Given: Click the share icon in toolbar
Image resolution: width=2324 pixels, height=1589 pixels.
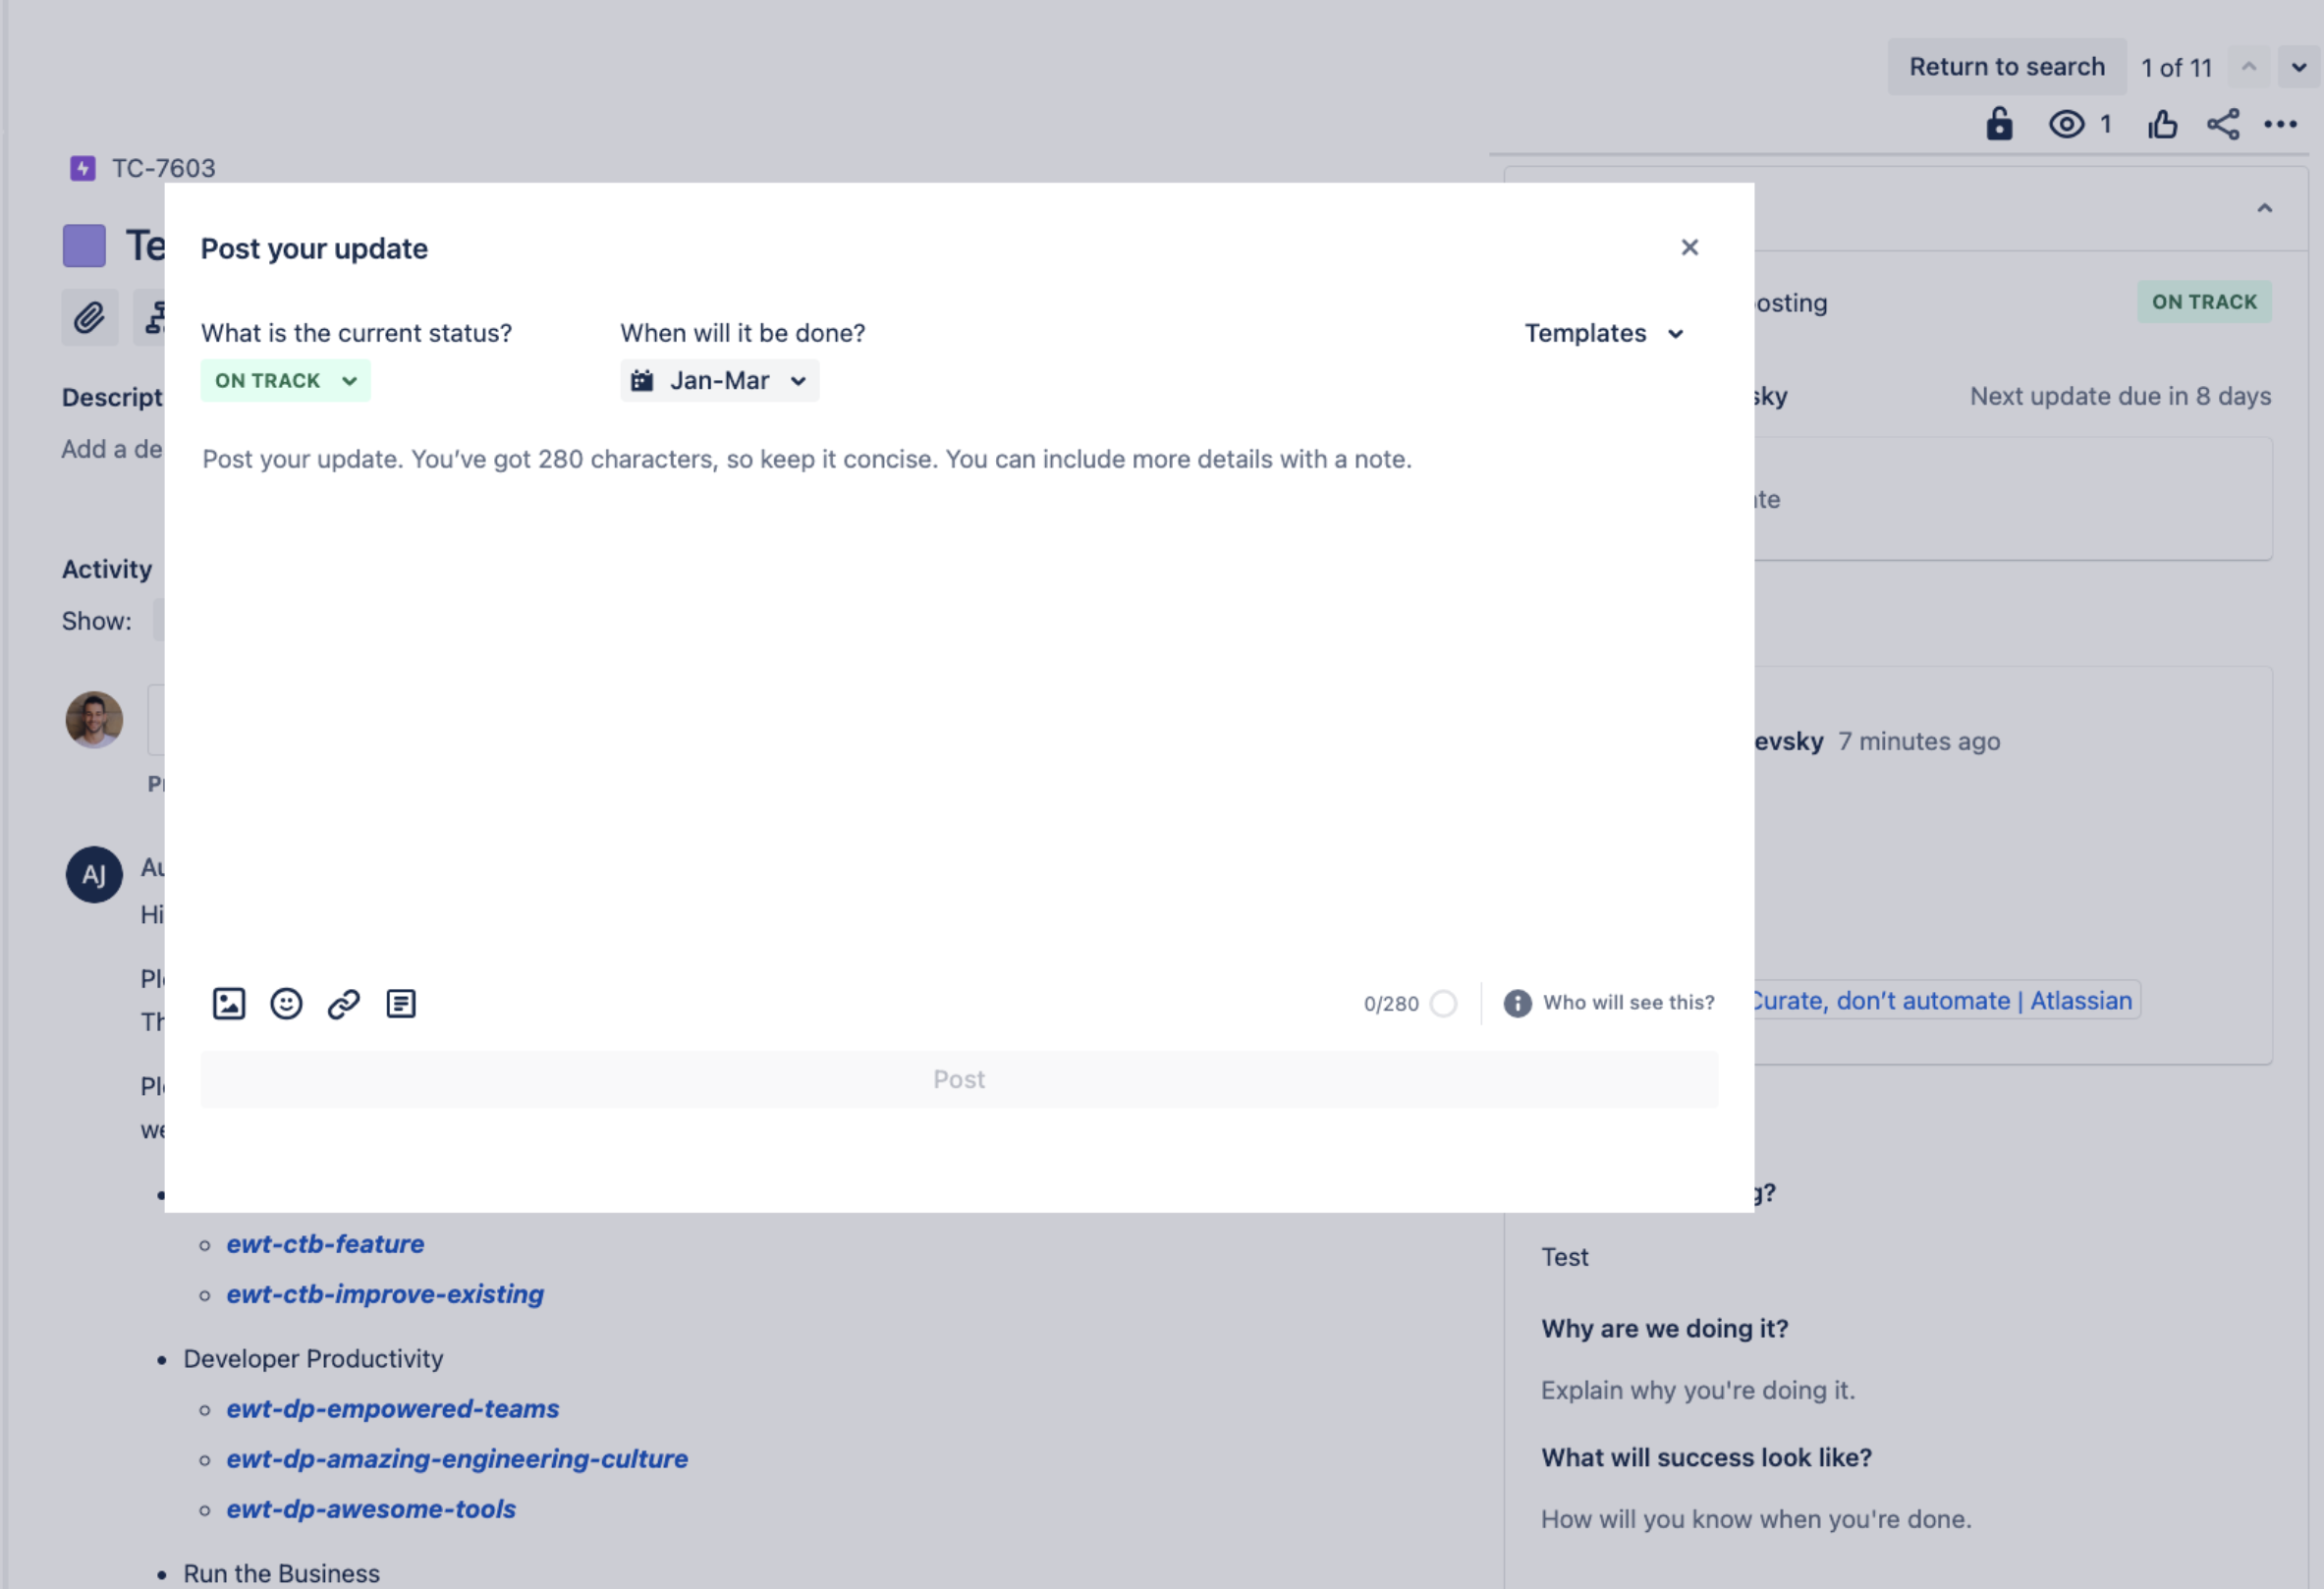Looking at the screenshot, I should click(x=2224, y=126).
